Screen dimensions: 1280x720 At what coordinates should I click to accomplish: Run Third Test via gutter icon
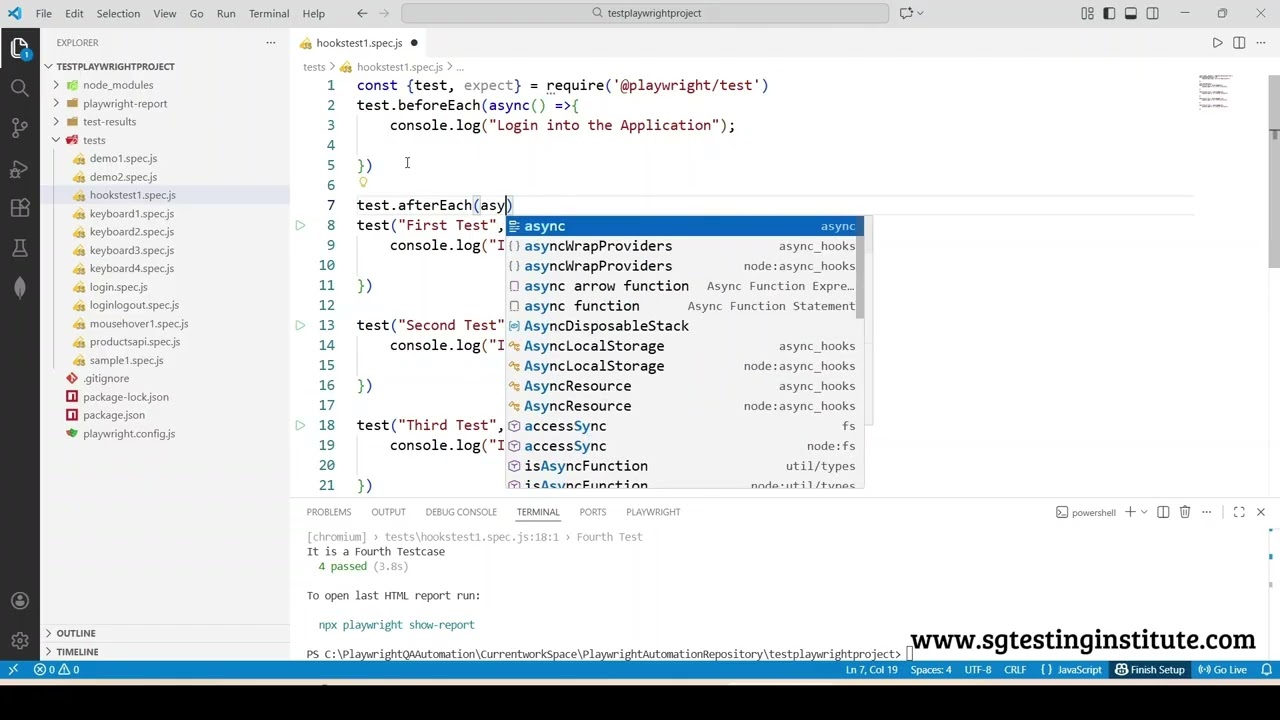(x=300, y=425)
